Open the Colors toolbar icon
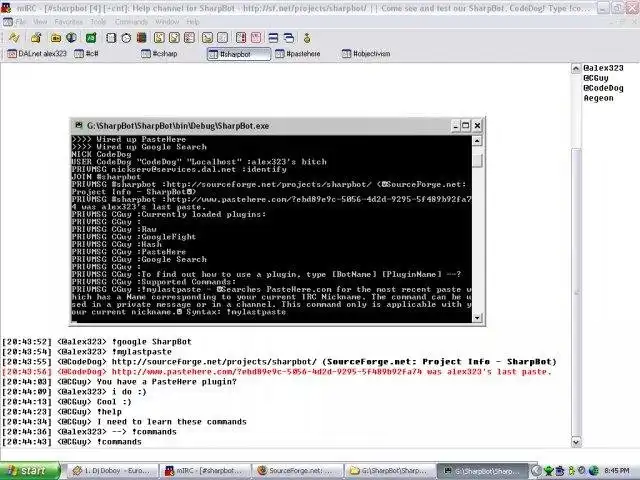This screenshot has height=480, width=640. coord(142,38)
